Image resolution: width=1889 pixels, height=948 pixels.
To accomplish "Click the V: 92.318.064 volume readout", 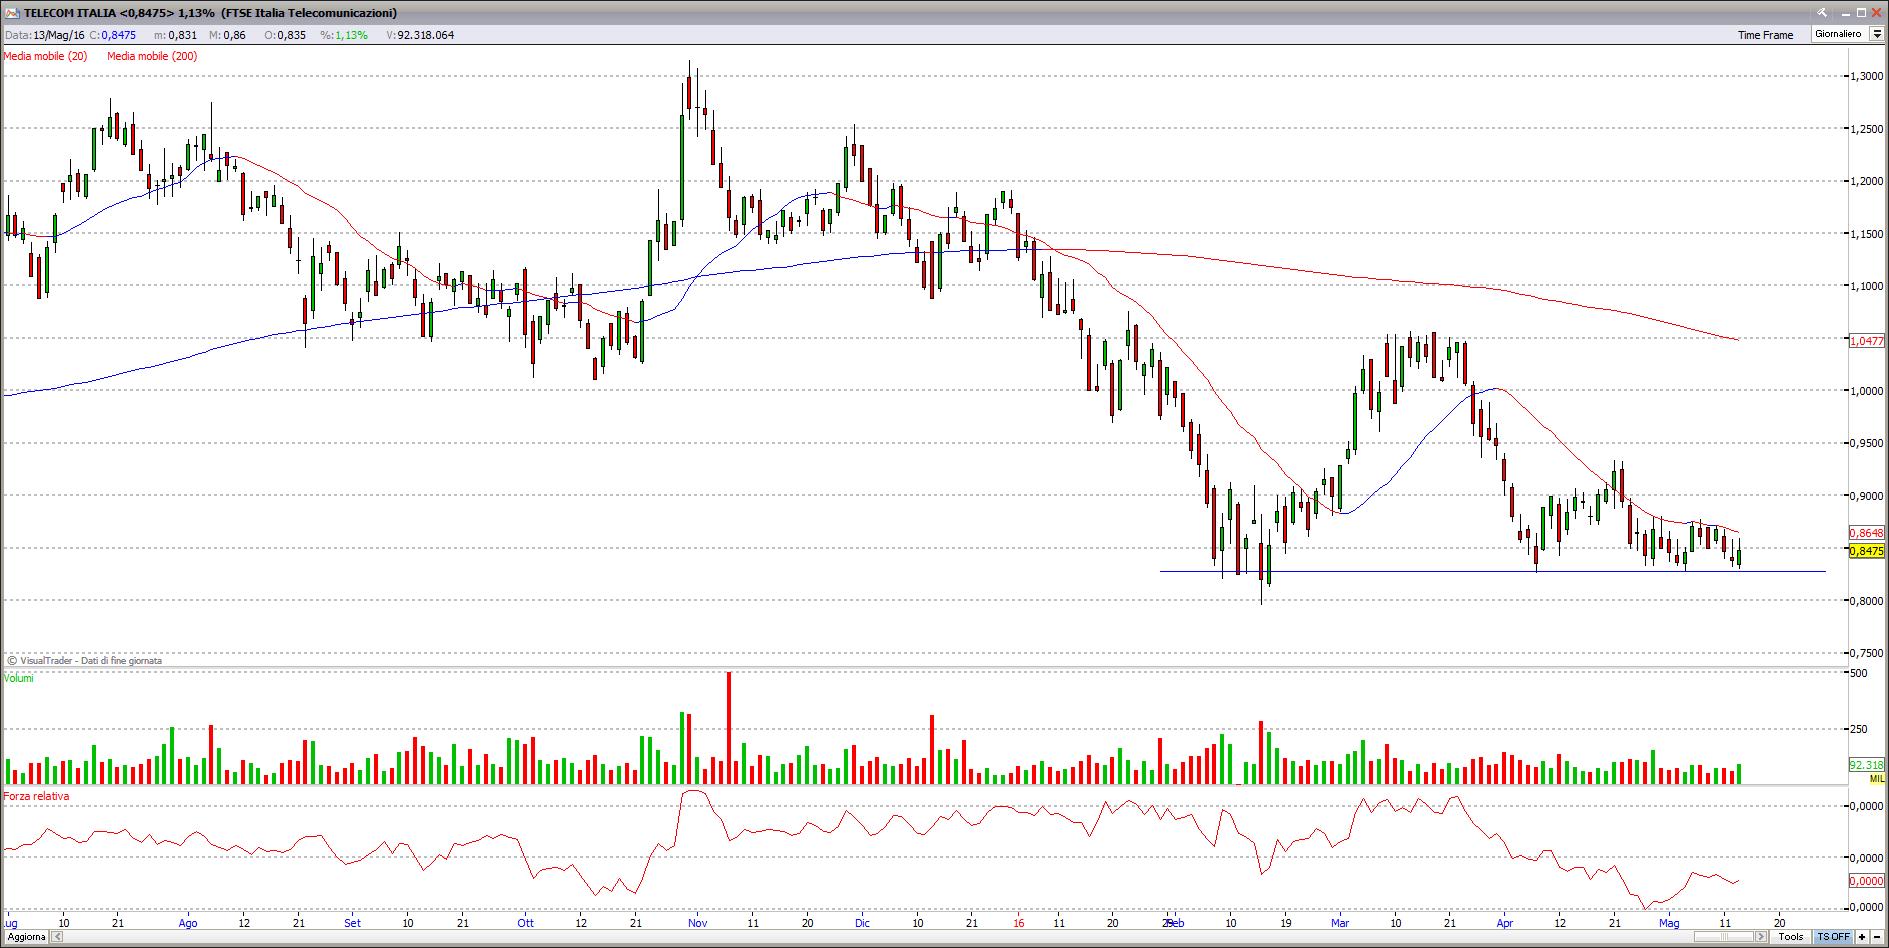I will 420,35.
